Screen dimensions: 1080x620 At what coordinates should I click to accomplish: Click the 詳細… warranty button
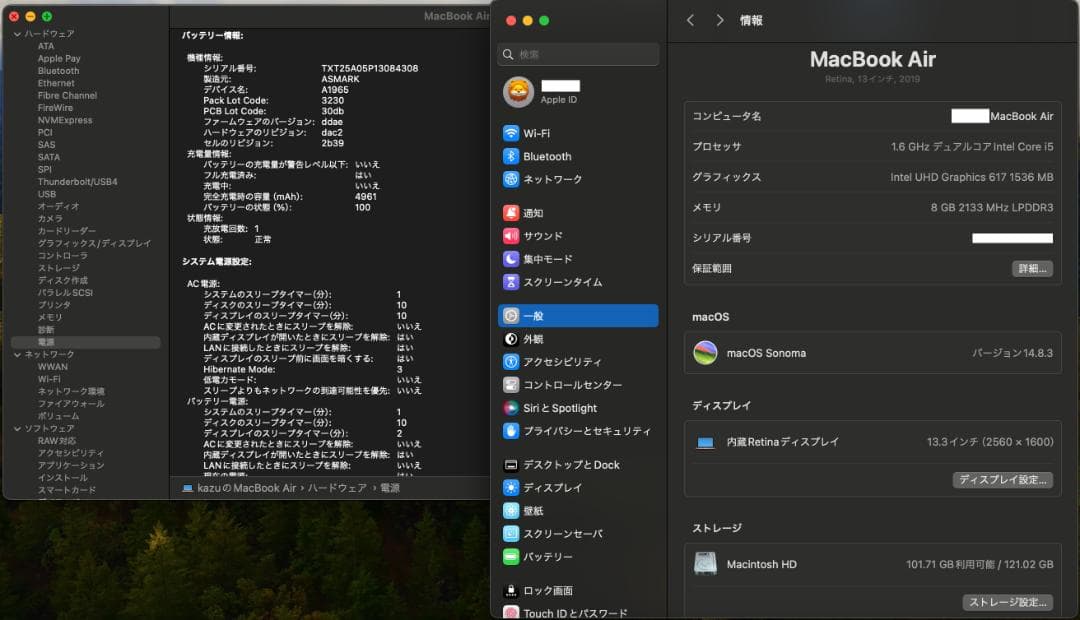(1031, 268)
